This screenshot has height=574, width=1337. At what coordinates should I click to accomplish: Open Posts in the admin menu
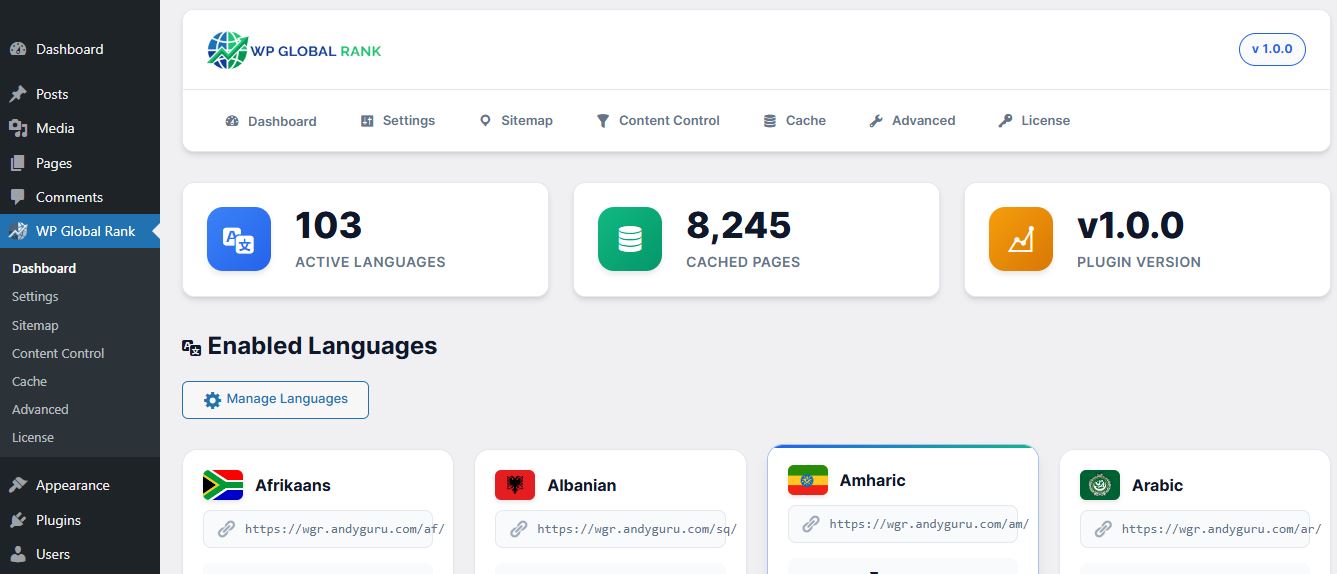80,94
